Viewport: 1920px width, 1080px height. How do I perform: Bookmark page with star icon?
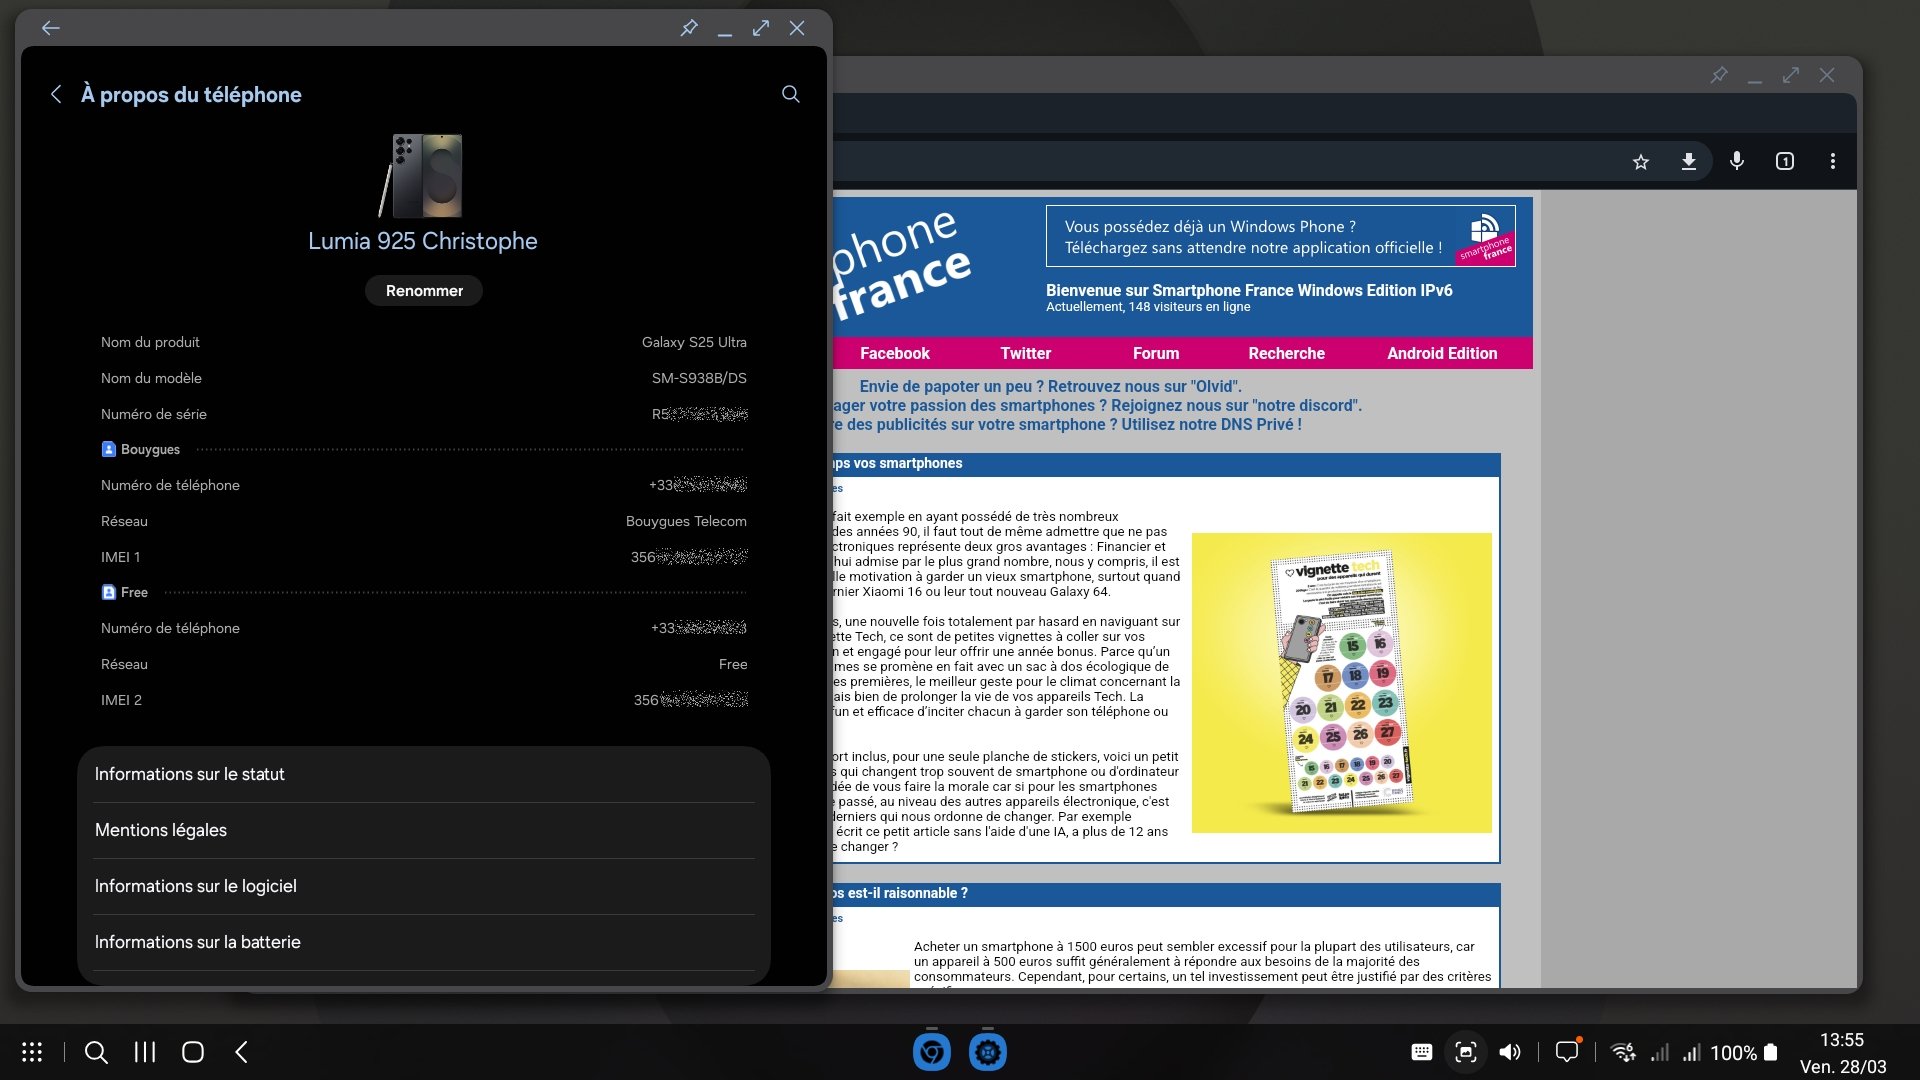(1641, 161)
